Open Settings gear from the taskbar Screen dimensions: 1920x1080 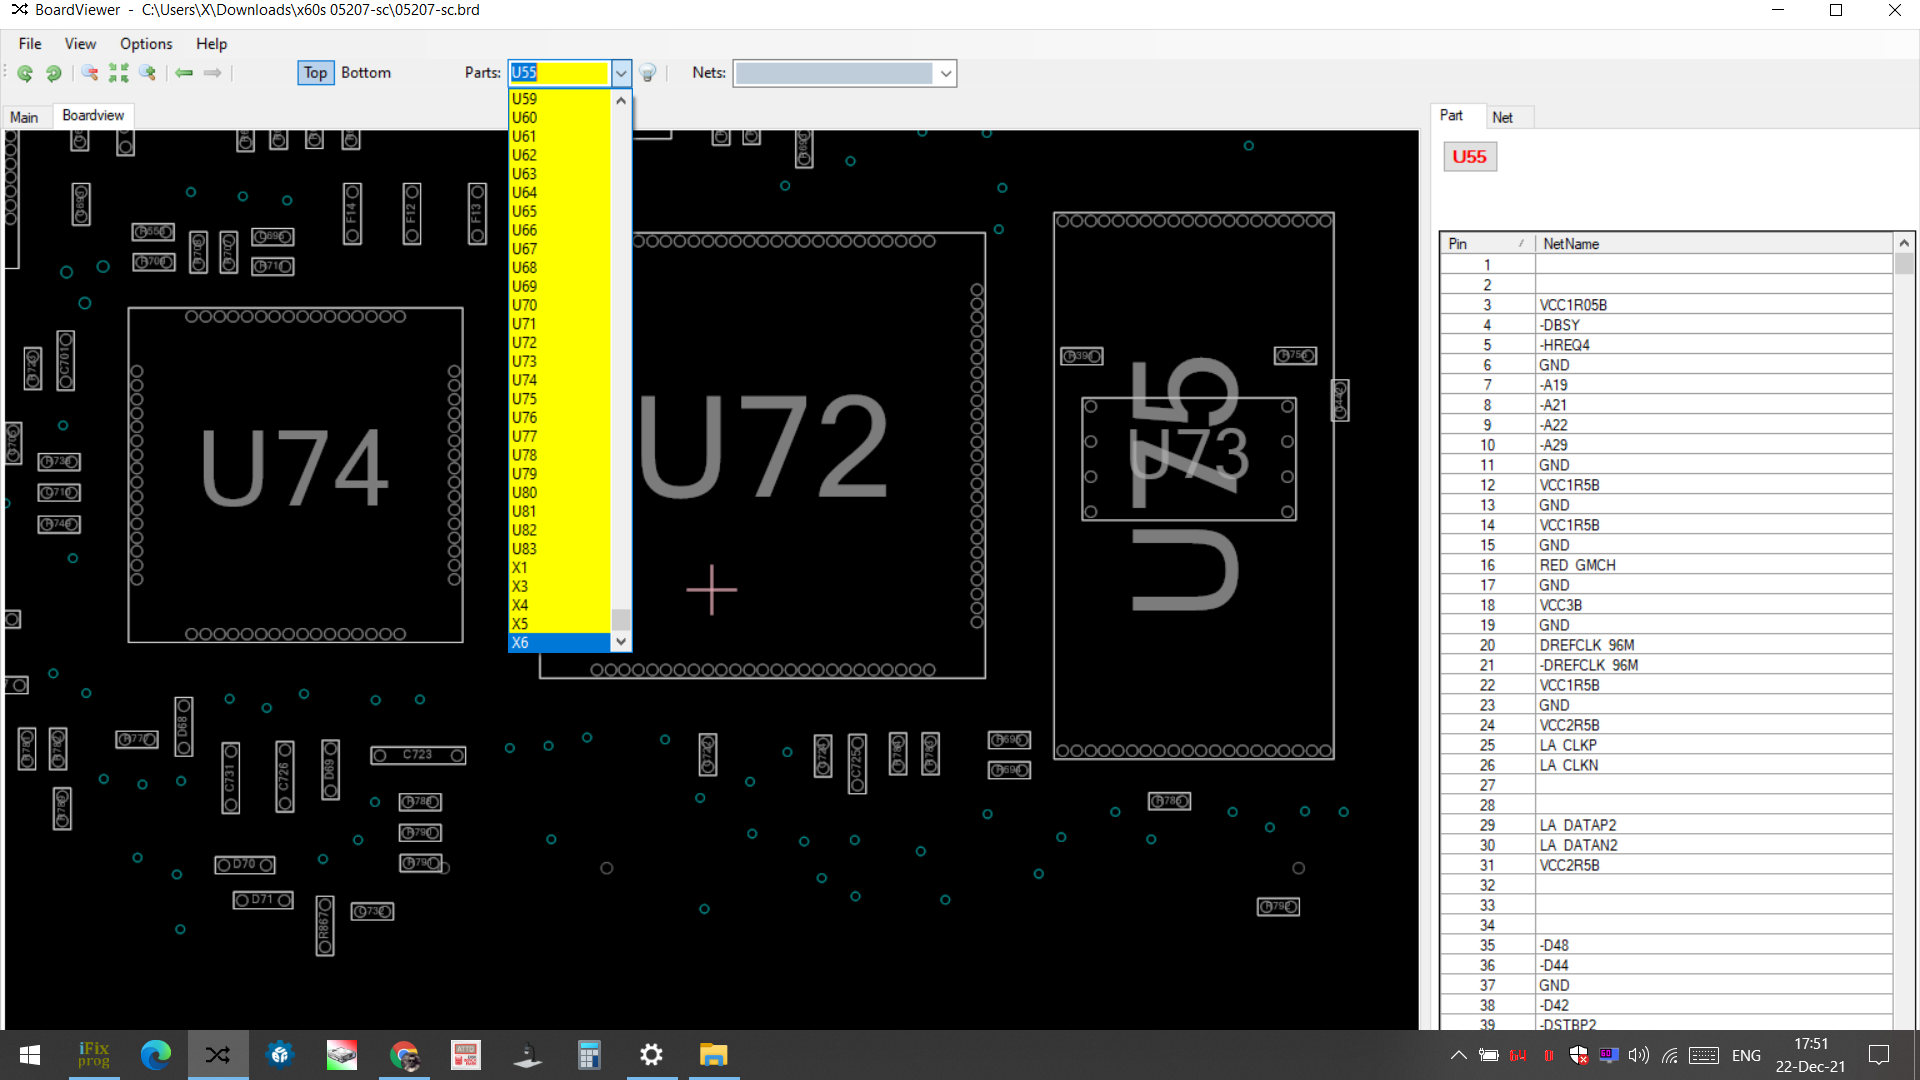coord(651,1055)
